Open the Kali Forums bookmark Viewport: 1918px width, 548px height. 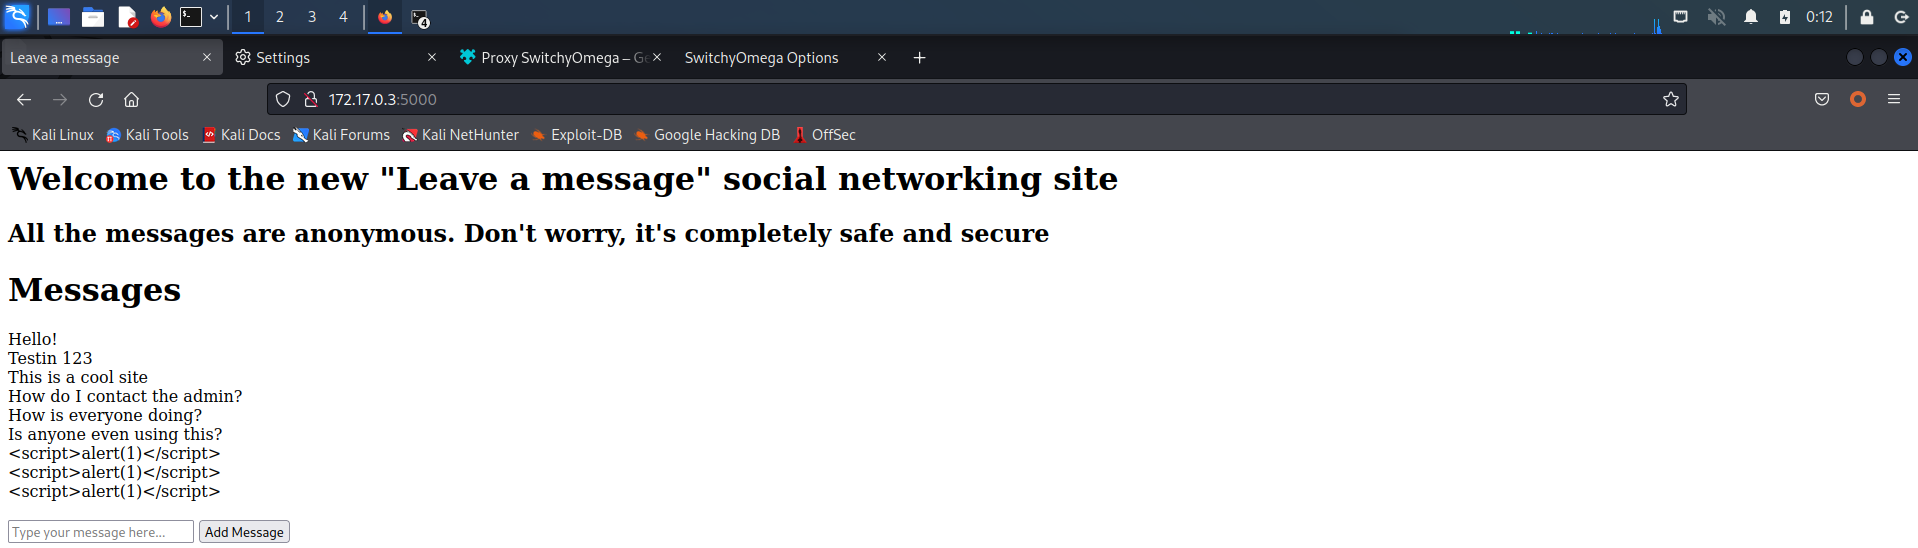pos(341,135)
